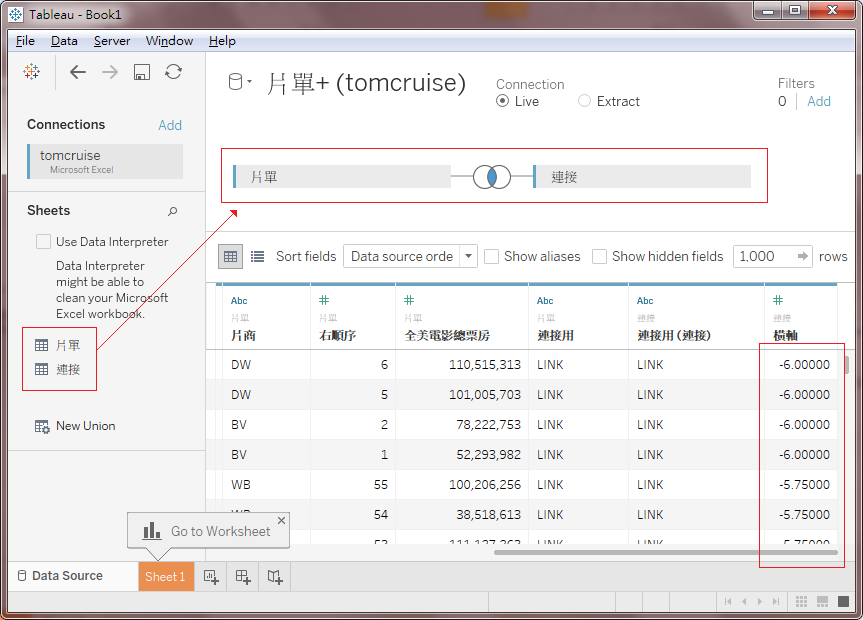Screen dimensions: 863x620
Task: Click the 片單 sheet table icon
Action: (41, 345)
